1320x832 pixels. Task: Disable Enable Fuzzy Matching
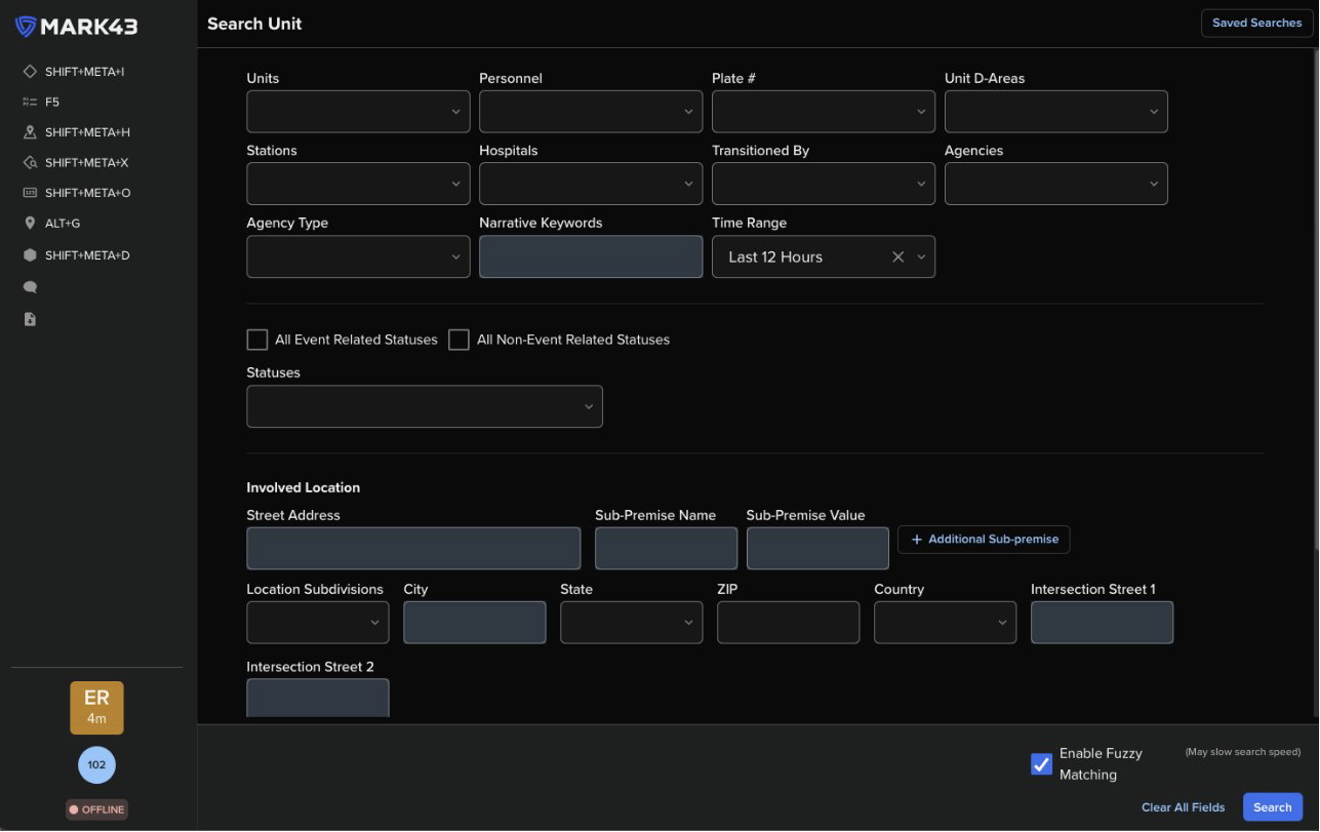click(1040, 764)
